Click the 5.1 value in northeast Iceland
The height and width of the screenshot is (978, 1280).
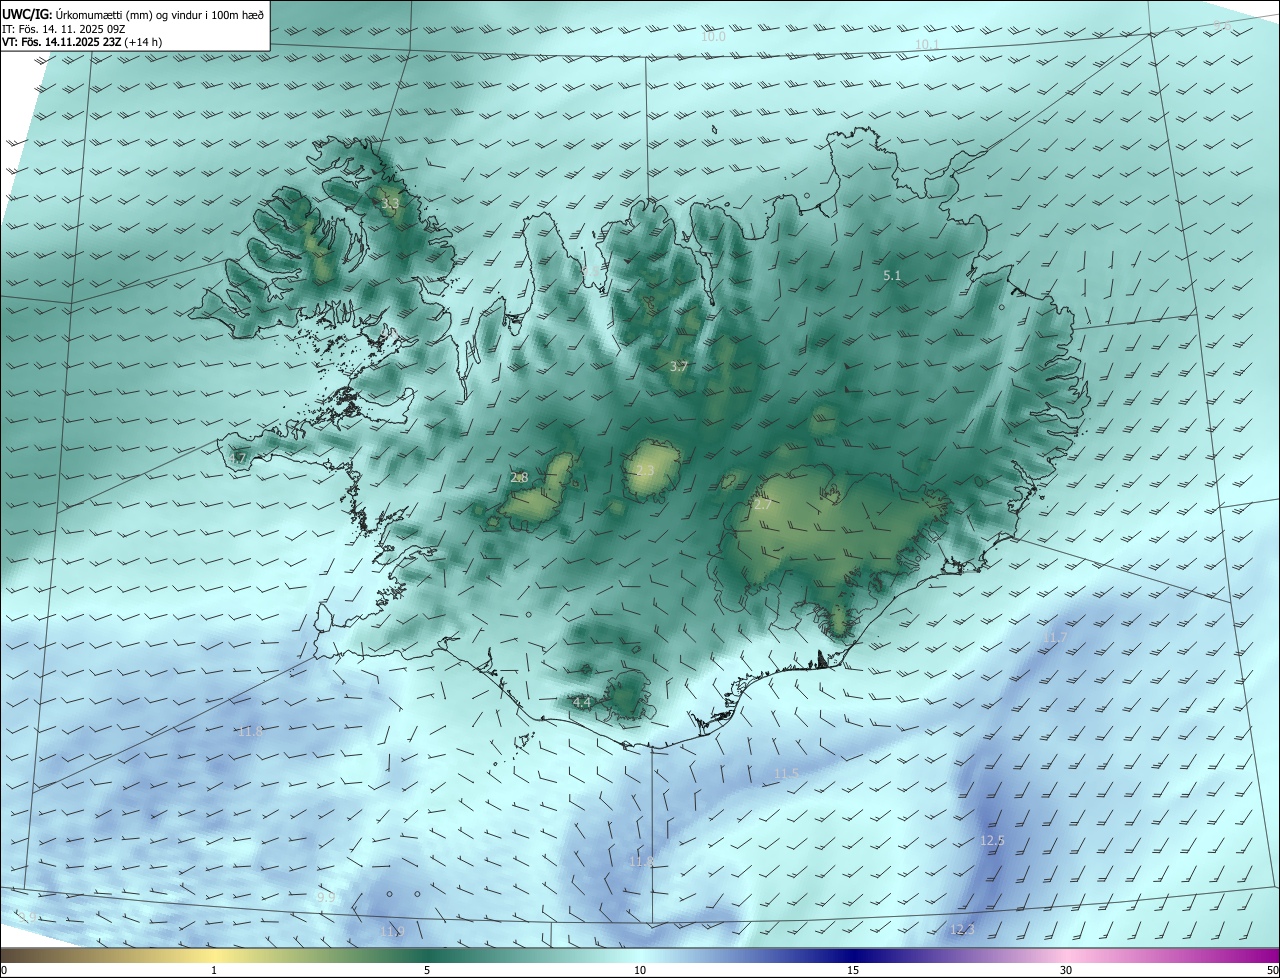tap(893, 275)
